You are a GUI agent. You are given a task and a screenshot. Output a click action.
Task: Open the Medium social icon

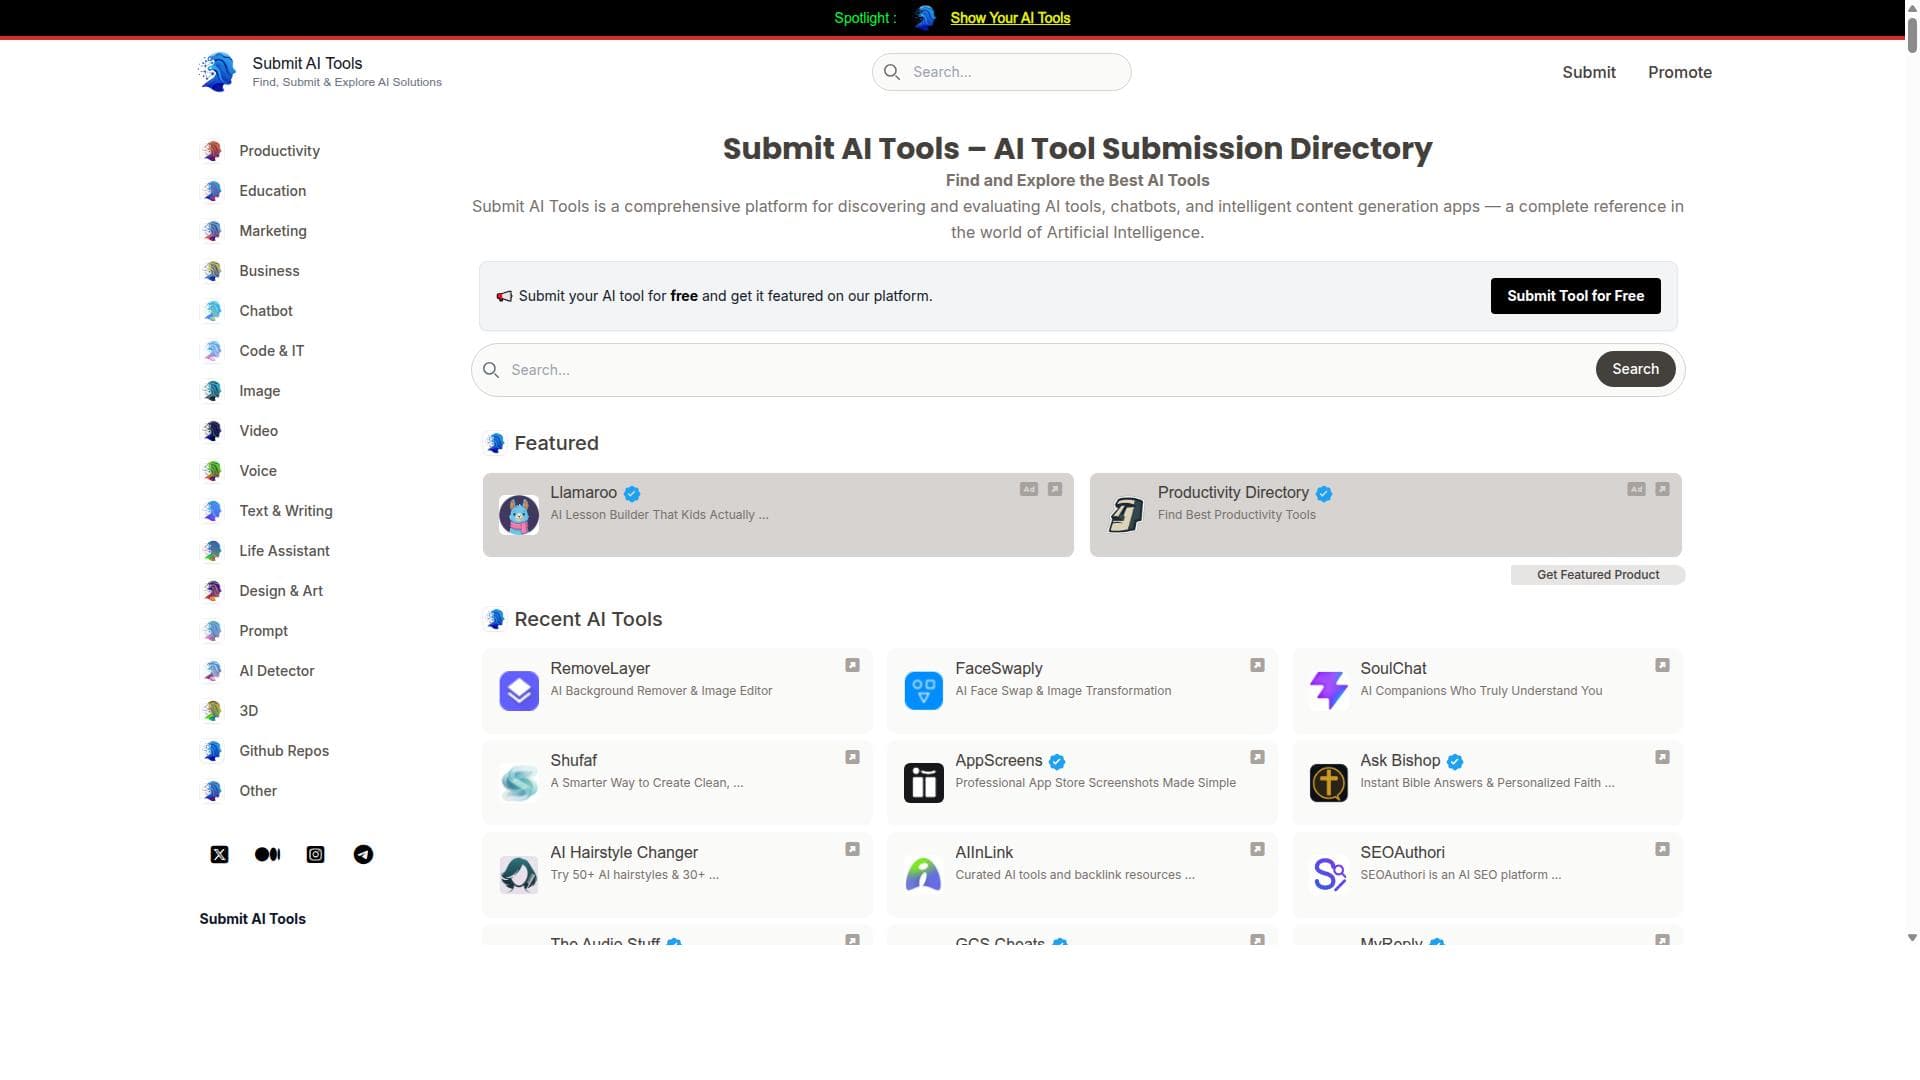pyautogui.click(x=267, y=854)
